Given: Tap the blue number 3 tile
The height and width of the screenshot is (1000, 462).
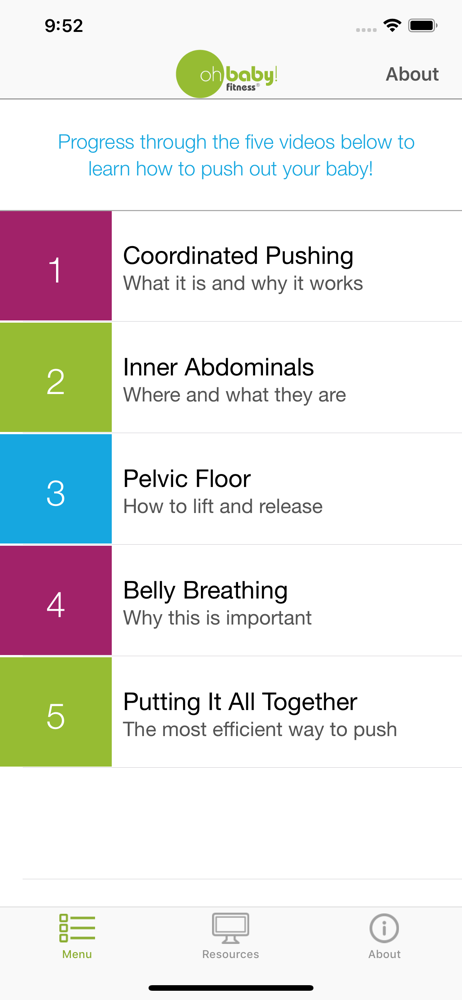Looking at the screenshot, I should click(56, 489).
